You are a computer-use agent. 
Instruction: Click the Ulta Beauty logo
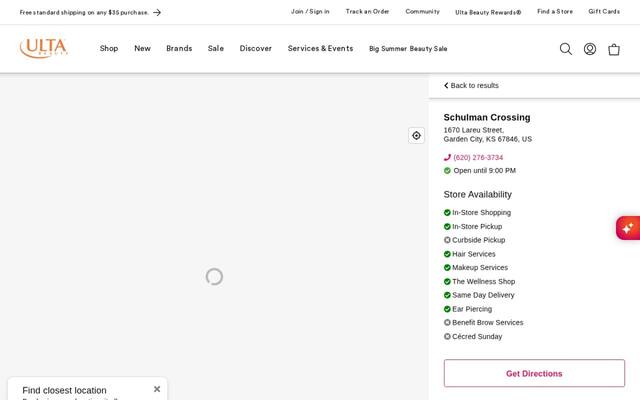pos(44,48)
